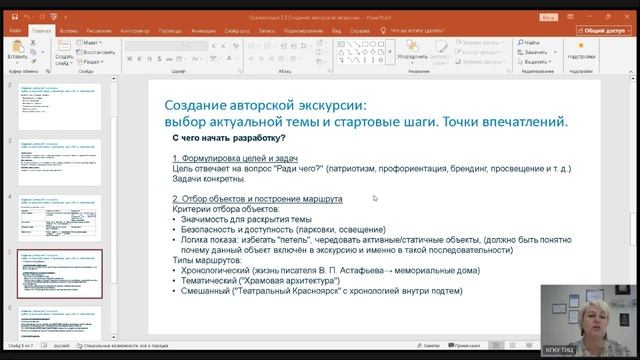Image resolution: width=640 pixels, height=360 pixels.
Task: Collapse the ribbon with the chevron
Action: (x=631, y=71)
